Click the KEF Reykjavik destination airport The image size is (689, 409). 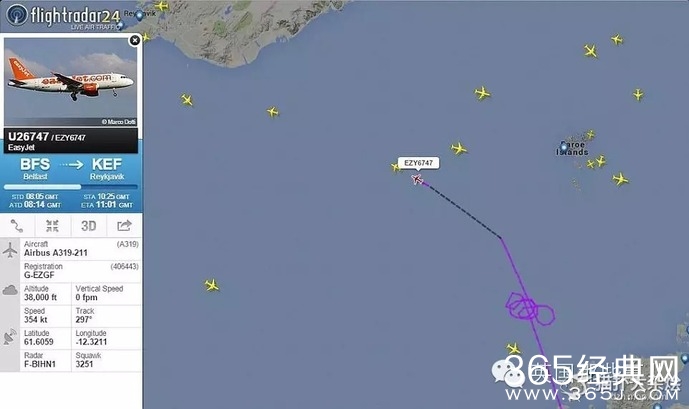point(107,169)
